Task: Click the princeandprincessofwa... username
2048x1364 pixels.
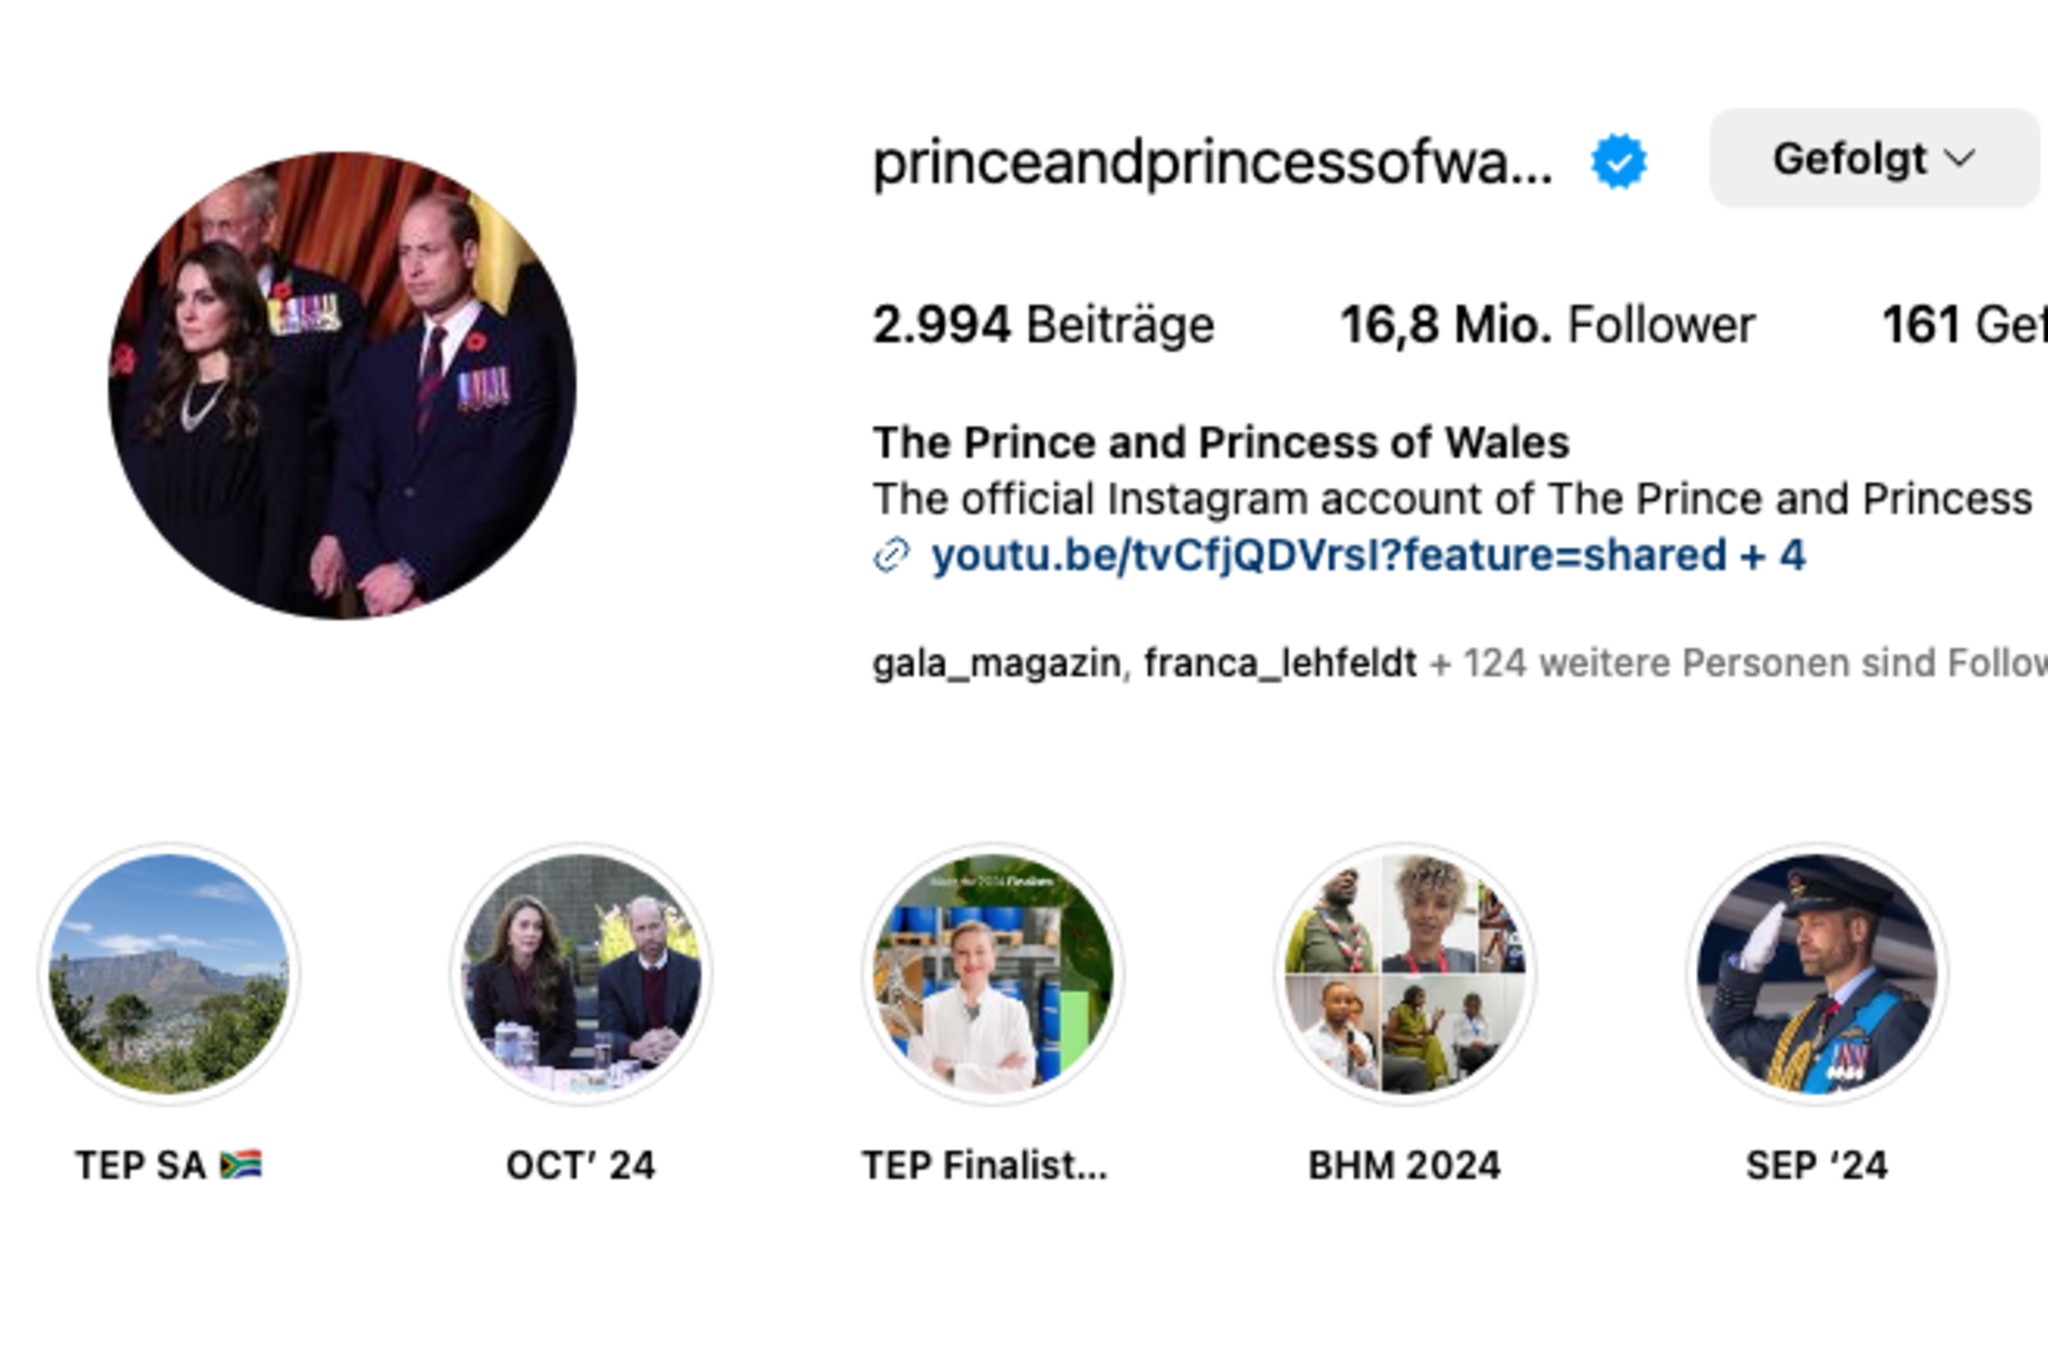Action: pyautogui.click(x=1212, y=162)
